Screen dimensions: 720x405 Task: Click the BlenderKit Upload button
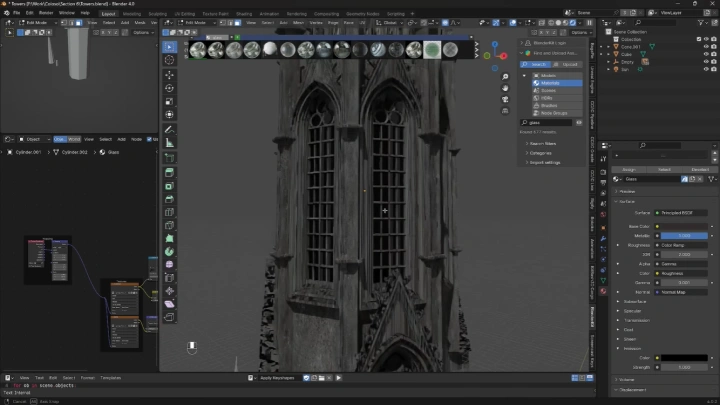coord(567,64)
